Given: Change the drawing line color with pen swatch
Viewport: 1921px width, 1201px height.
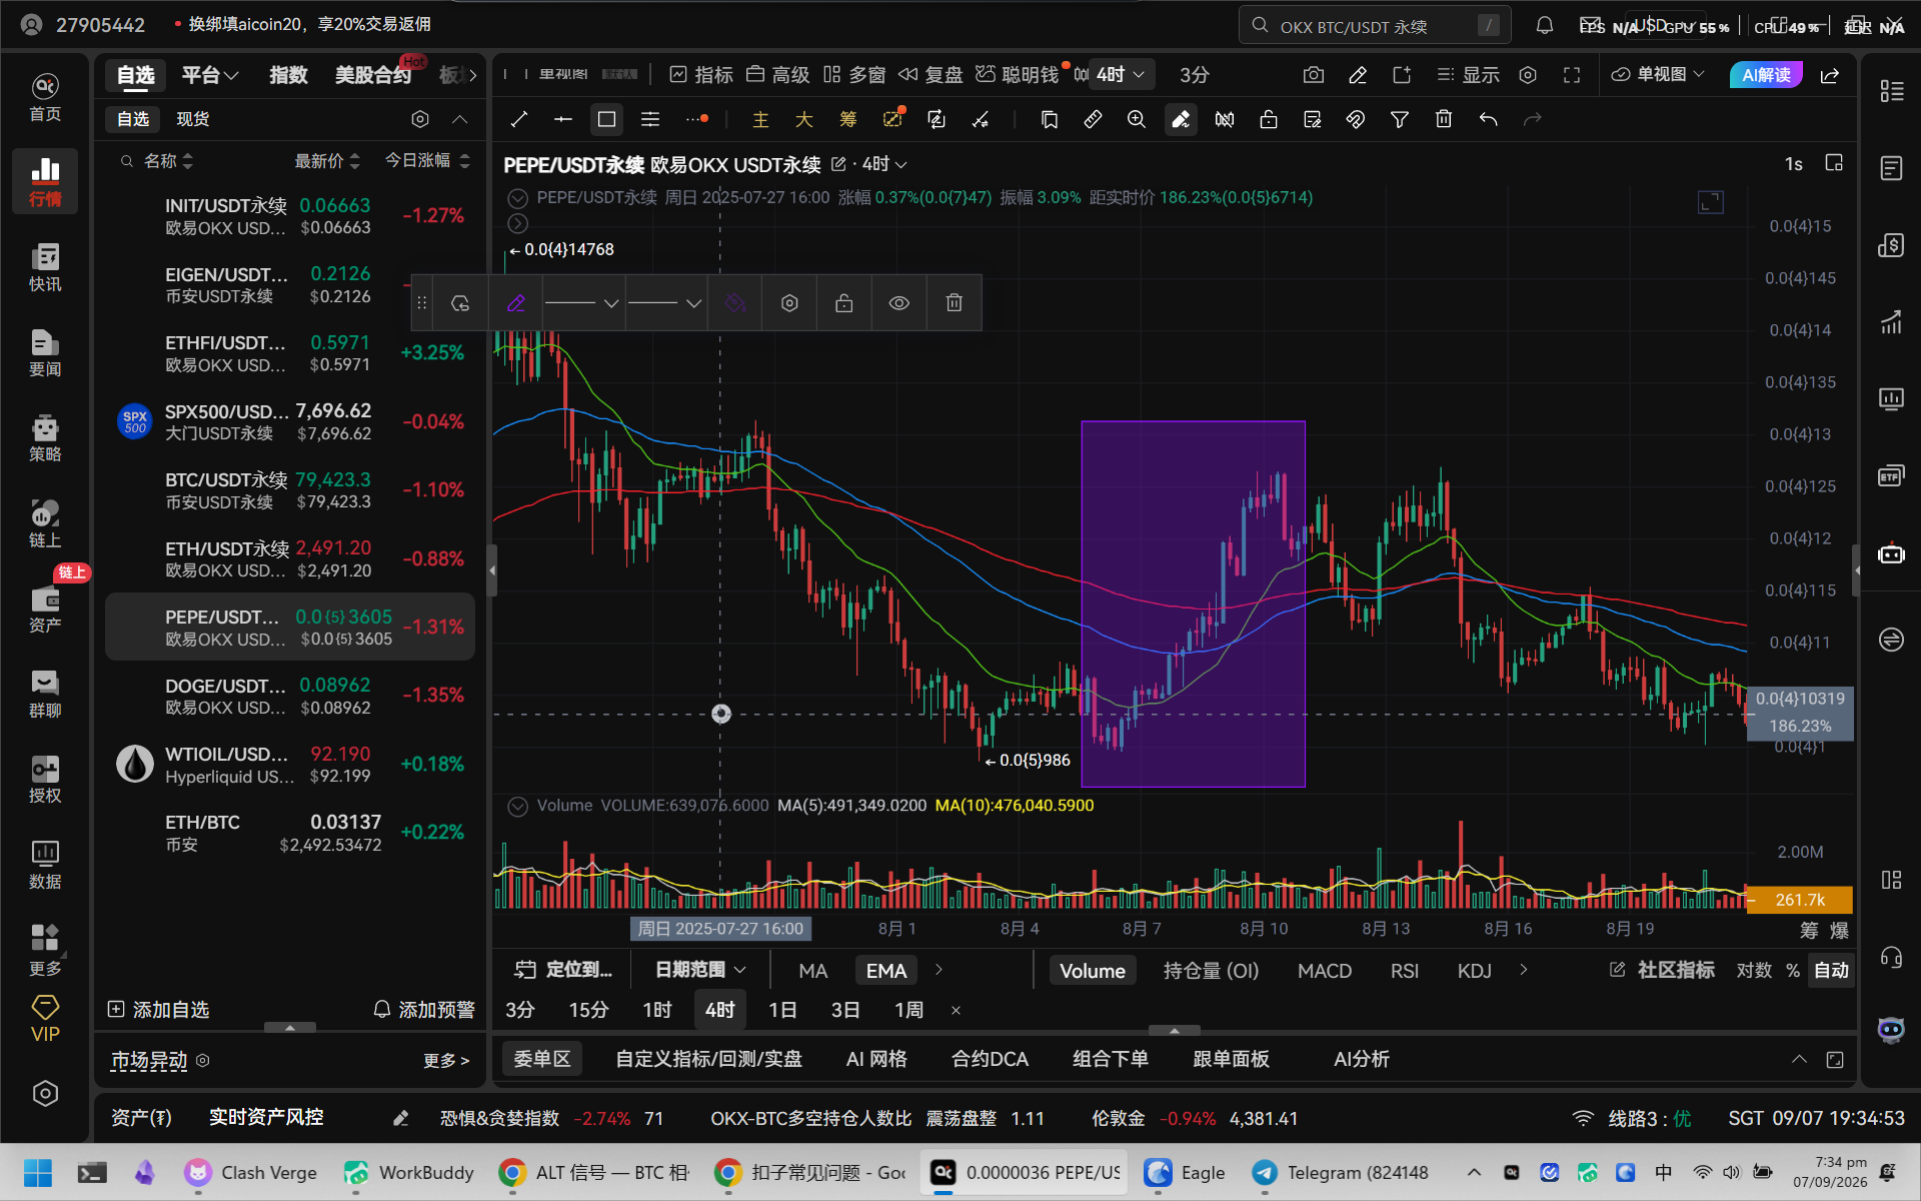Looking at the screenshot, I should click(x=516, y=303).
